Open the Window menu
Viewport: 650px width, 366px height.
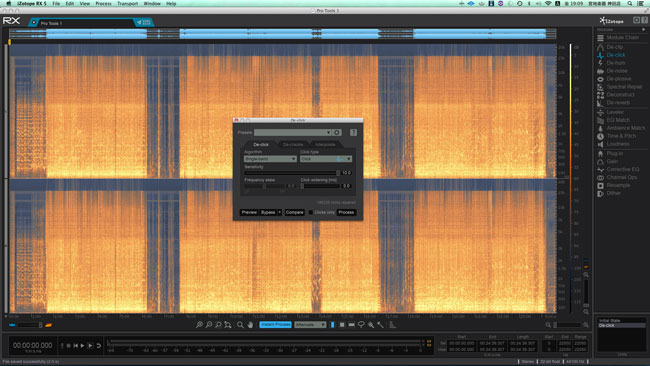click(x=152, y=3)
